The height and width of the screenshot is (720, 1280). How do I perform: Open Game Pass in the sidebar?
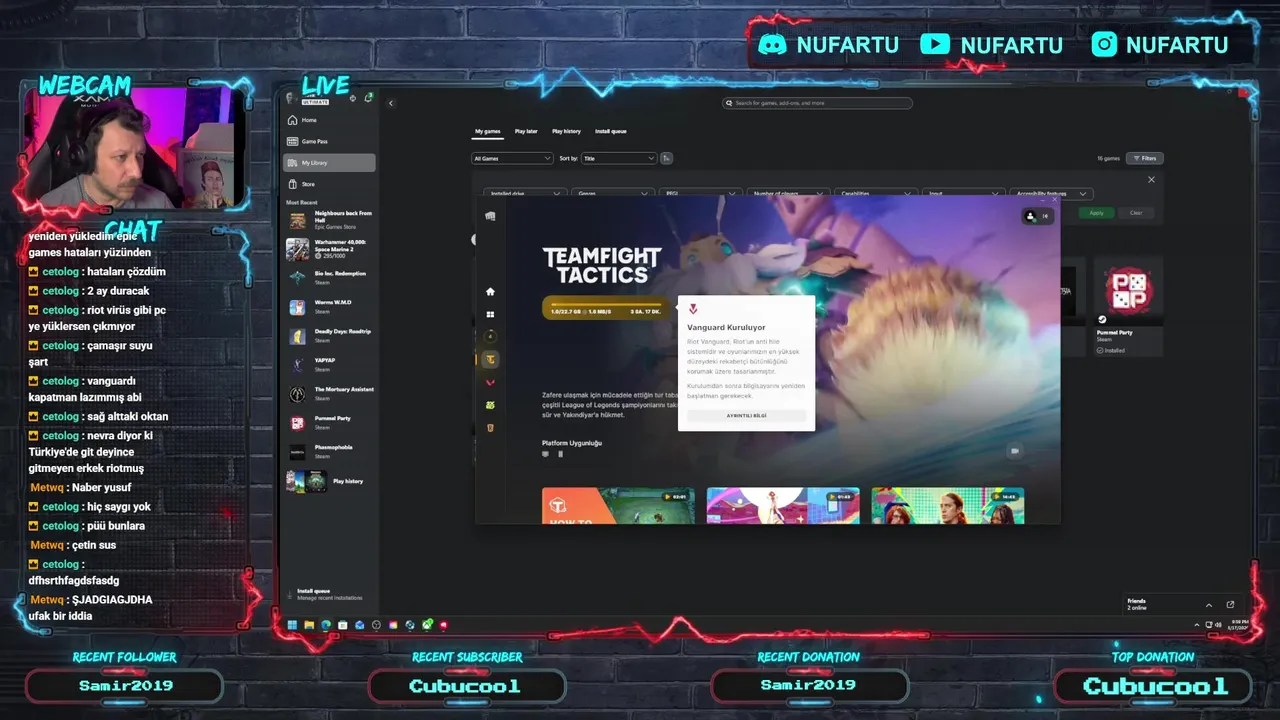coord(329,141)
